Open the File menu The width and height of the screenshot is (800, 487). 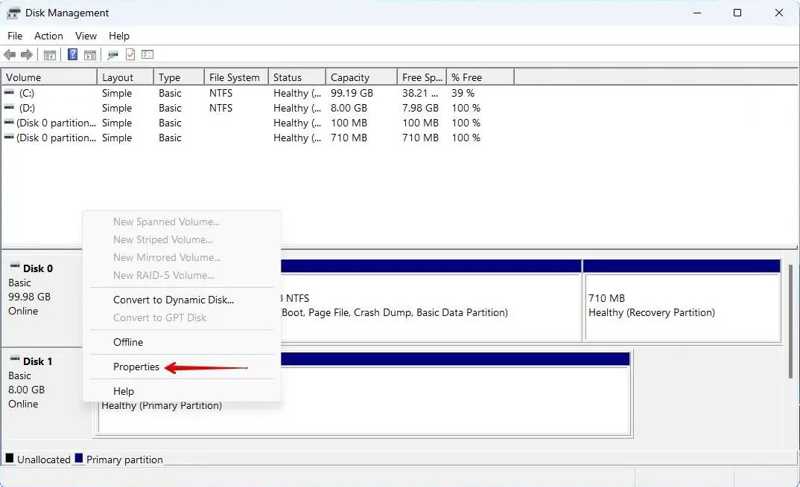(15, 36)
